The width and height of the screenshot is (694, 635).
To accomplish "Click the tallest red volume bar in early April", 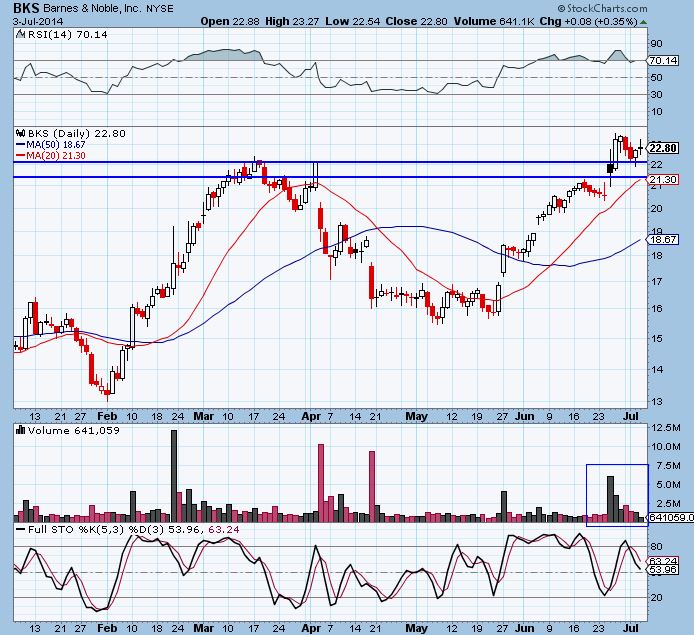I will tap(321, 483).
